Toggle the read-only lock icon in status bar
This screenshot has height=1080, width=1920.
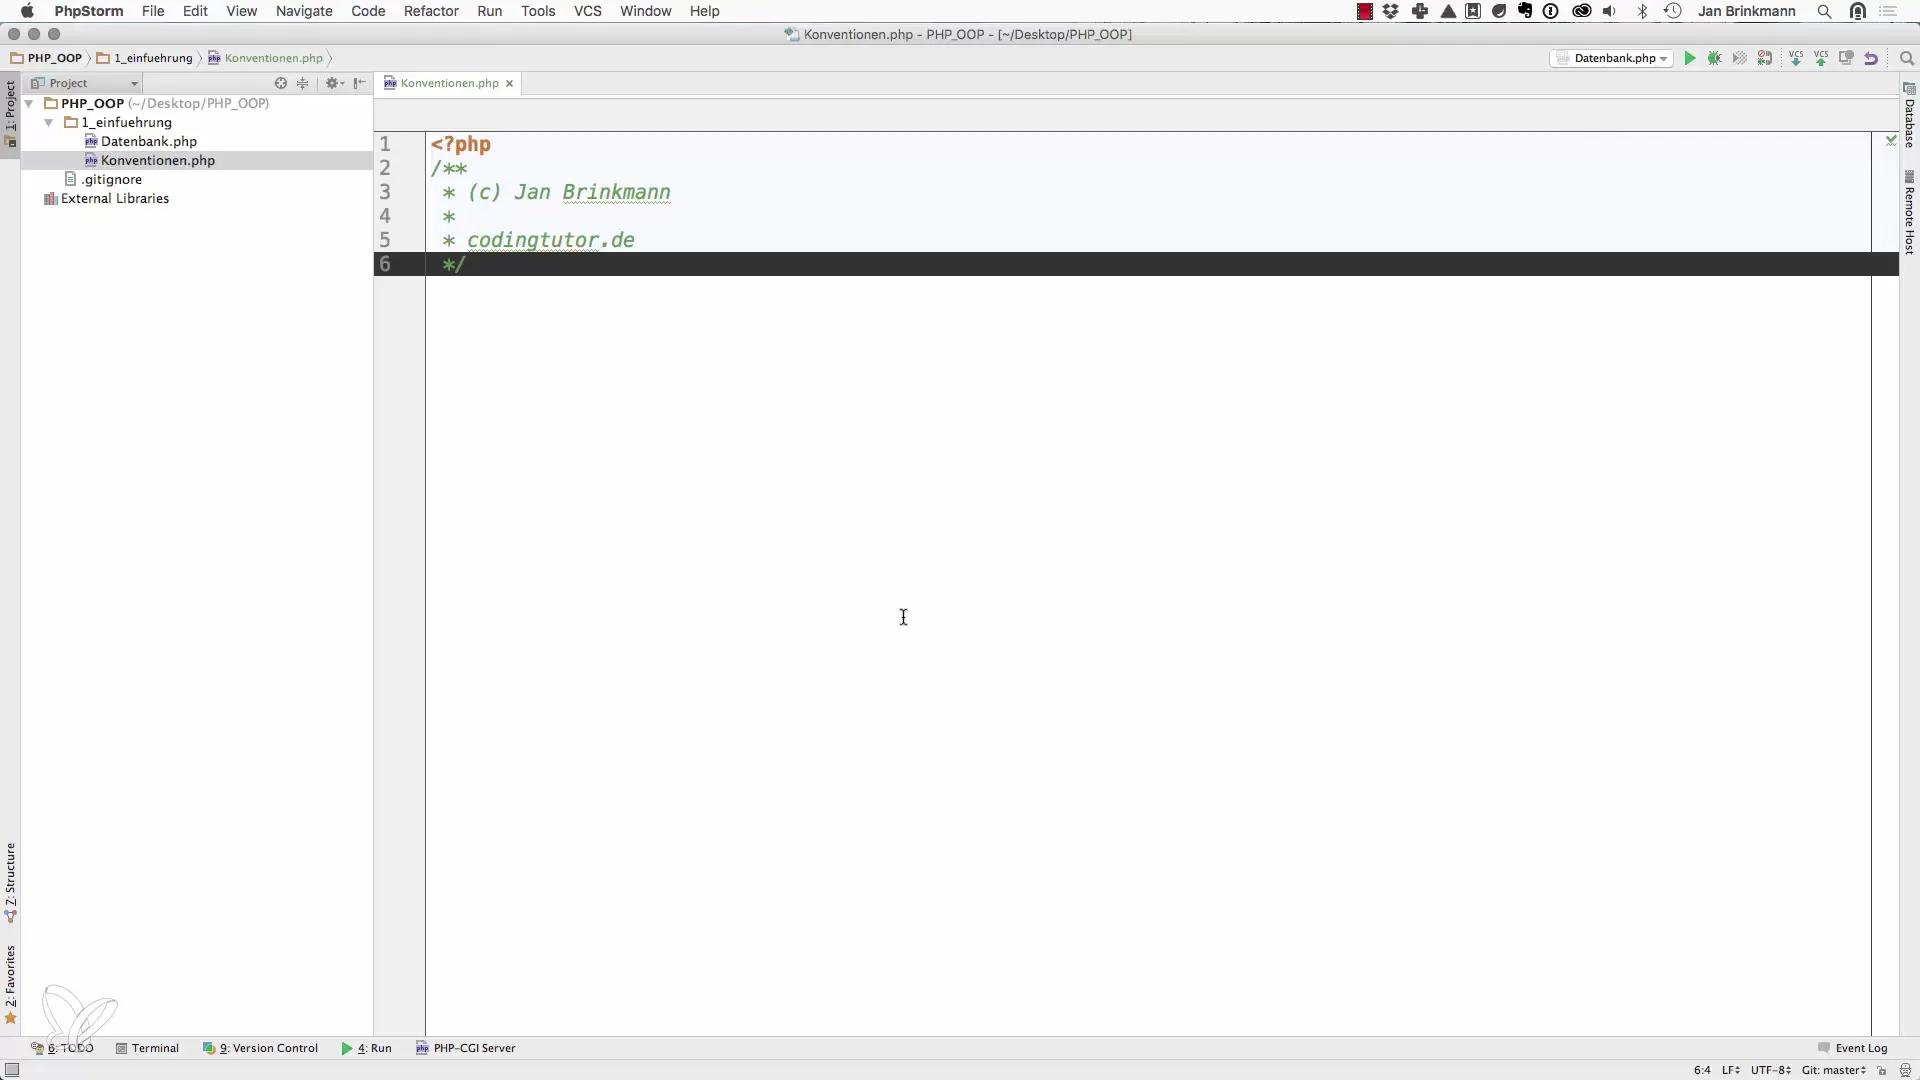1882,1070
